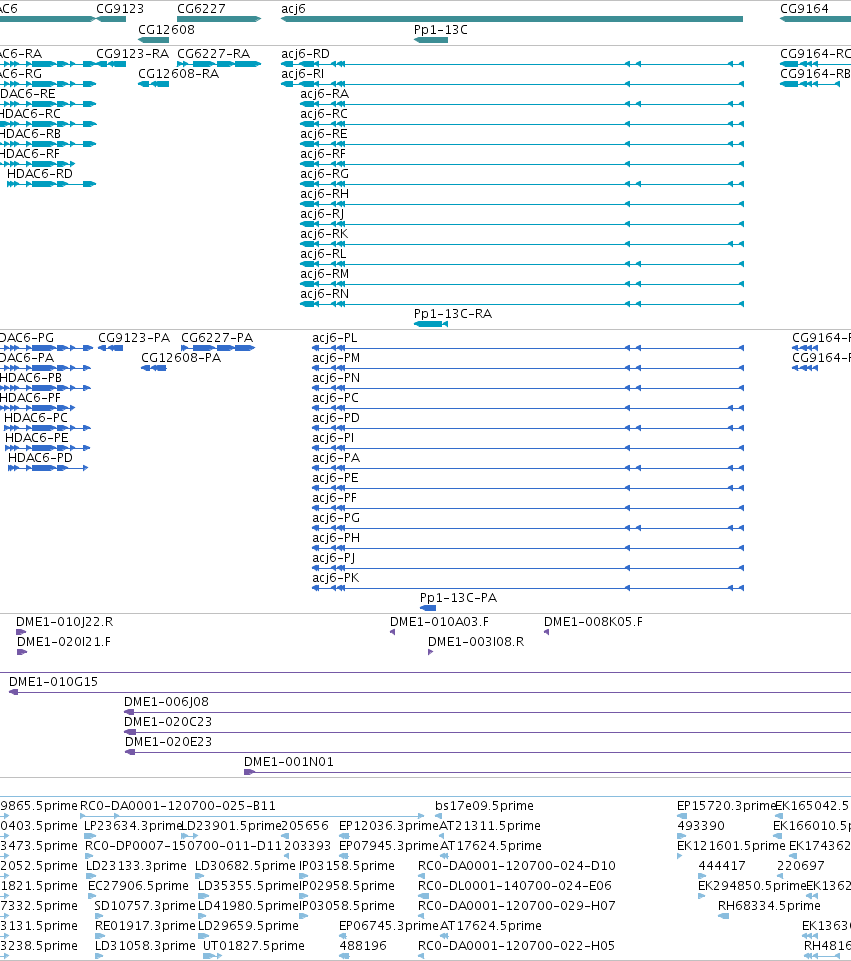Open the CG6227 gene entry
851x961 pixels.
[x=219, y=19]
